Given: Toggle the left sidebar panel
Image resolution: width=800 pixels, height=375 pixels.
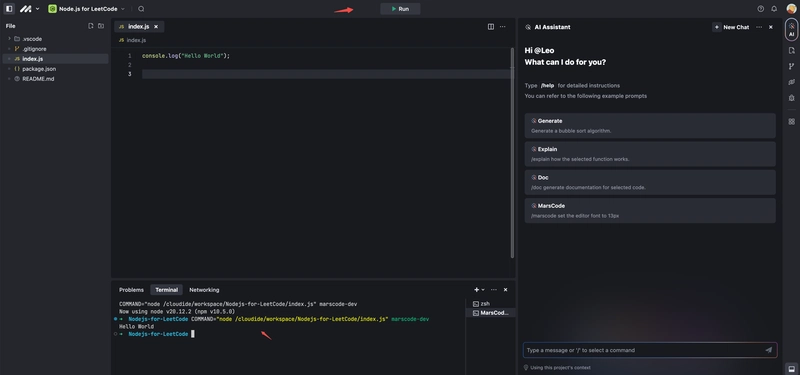Looking at the screenshot, I should [9, 9].
